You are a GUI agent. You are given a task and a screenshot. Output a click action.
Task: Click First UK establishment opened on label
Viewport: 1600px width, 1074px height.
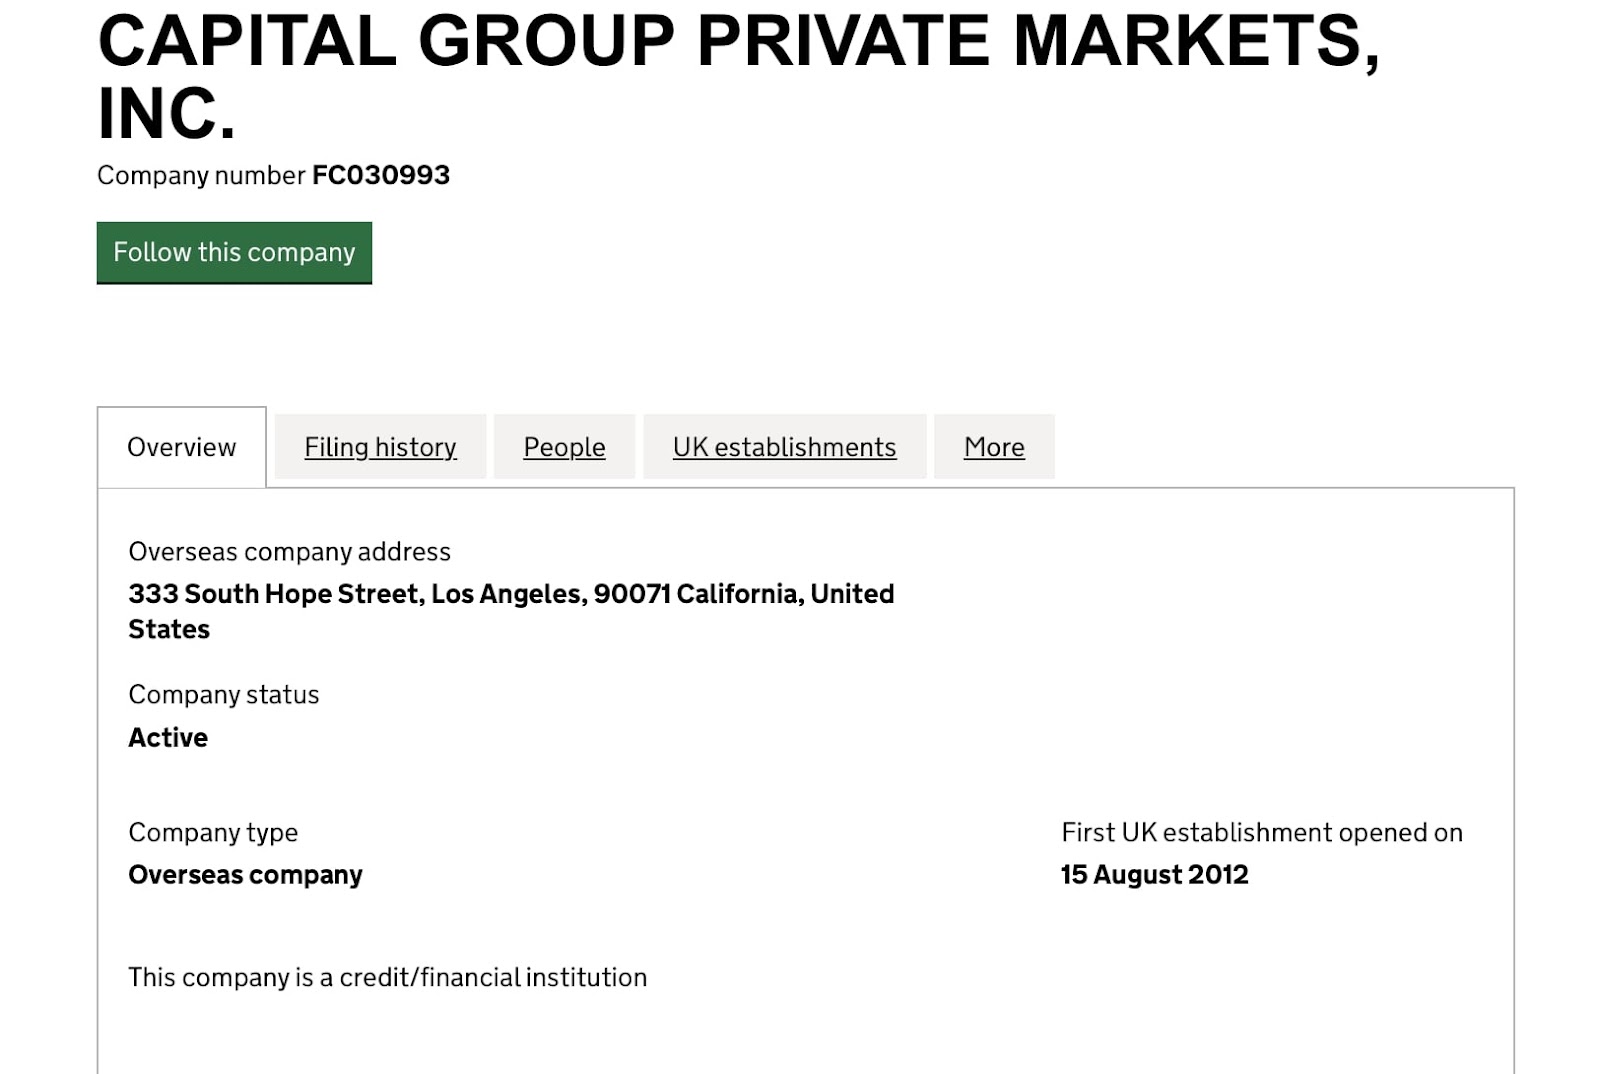pyautogui.click(x=1262, y=833)
